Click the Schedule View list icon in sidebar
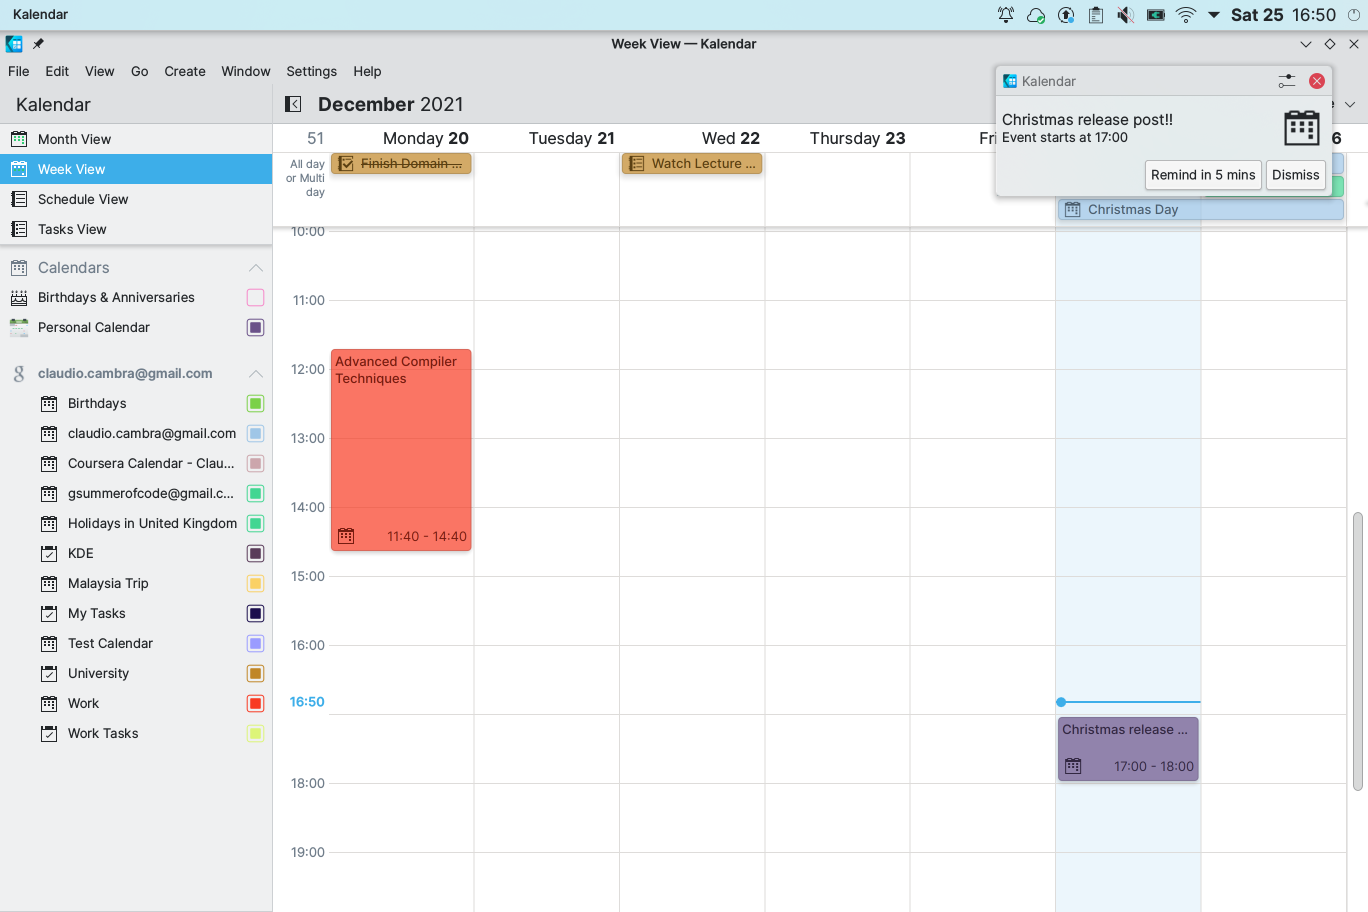1368x912 pixels. 19,199
